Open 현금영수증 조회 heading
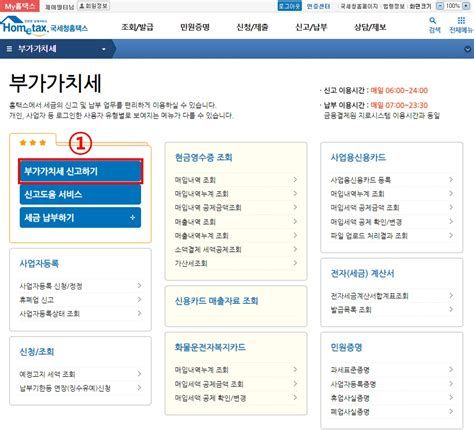The image size is (474, 430). pyautogui.click(x=204, y=157)
